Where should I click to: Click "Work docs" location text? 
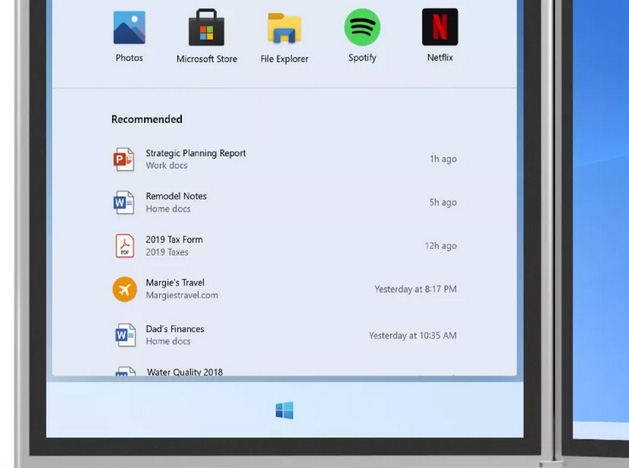click(166, 165)
